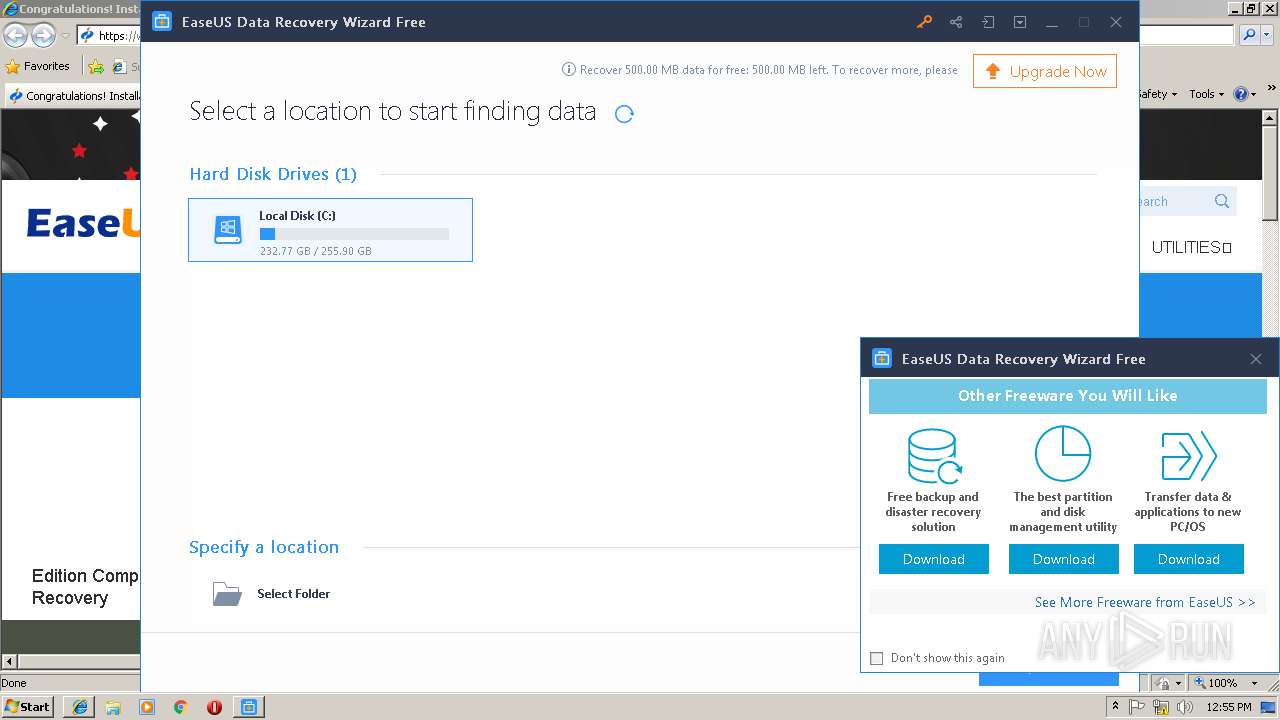The height and width of the screenshot is (720, 1280).
Task: Open the Windows Start menu
Action: 27,706
